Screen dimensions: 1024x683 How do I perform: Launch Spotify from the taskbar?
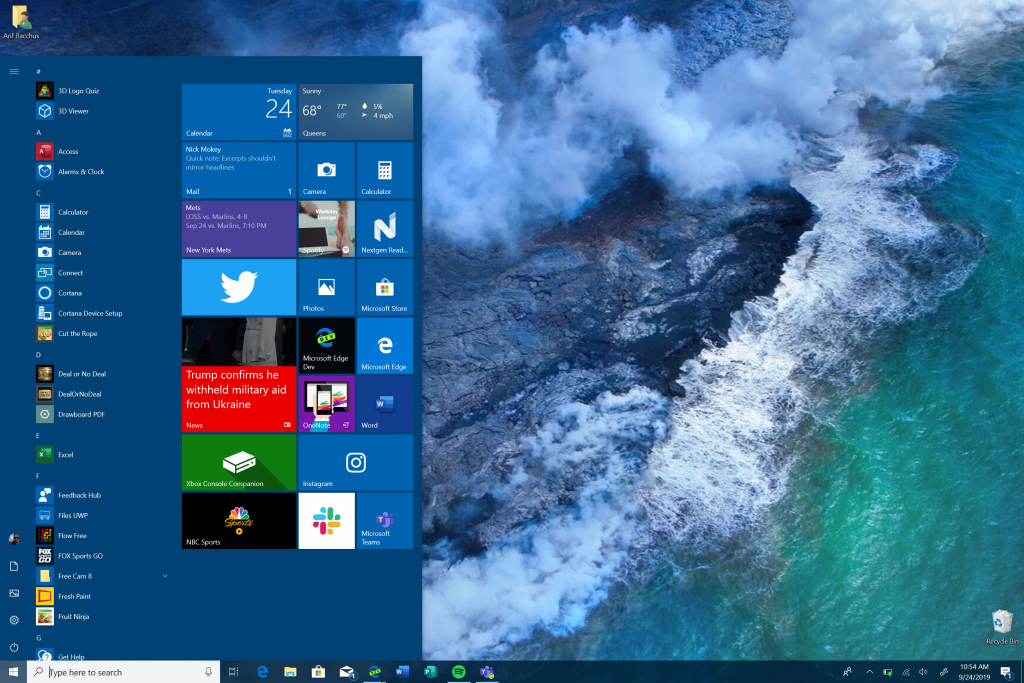[x=459, y=673]
